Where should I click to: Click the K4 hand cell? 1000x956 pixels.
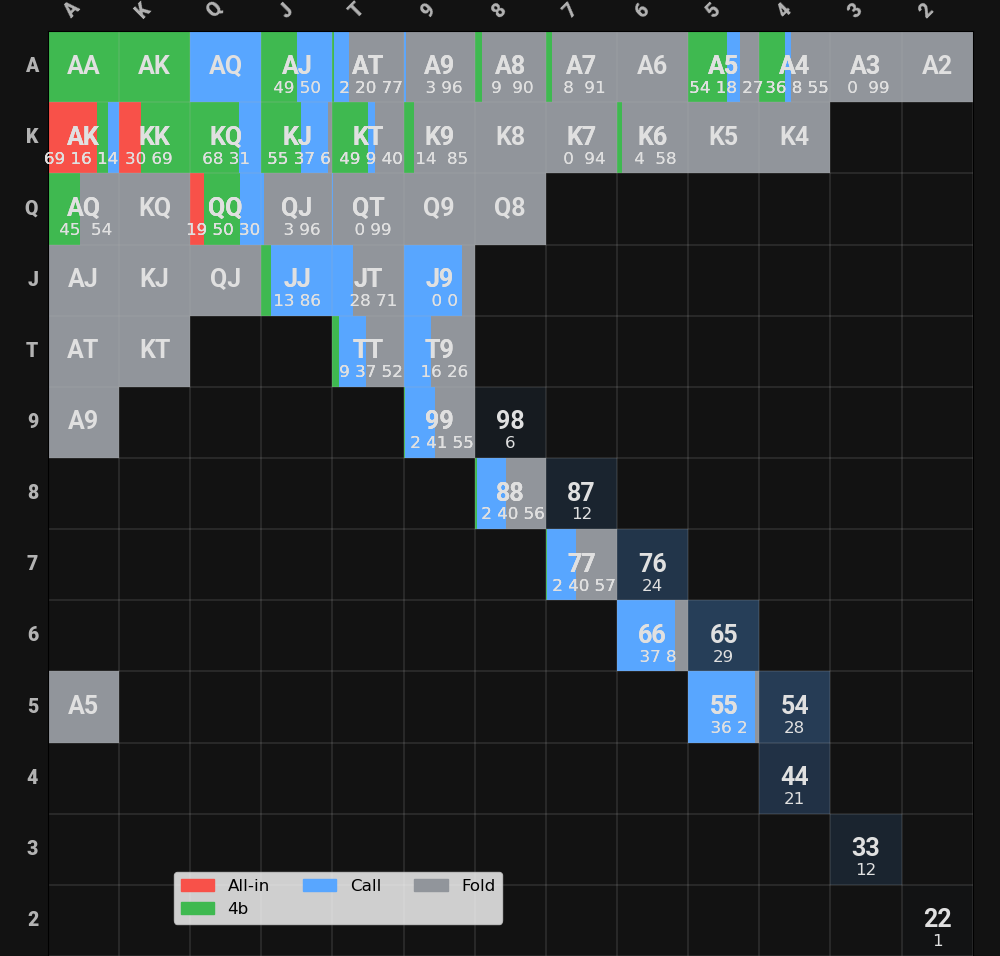pyautogui.click(x=794, y=138)
